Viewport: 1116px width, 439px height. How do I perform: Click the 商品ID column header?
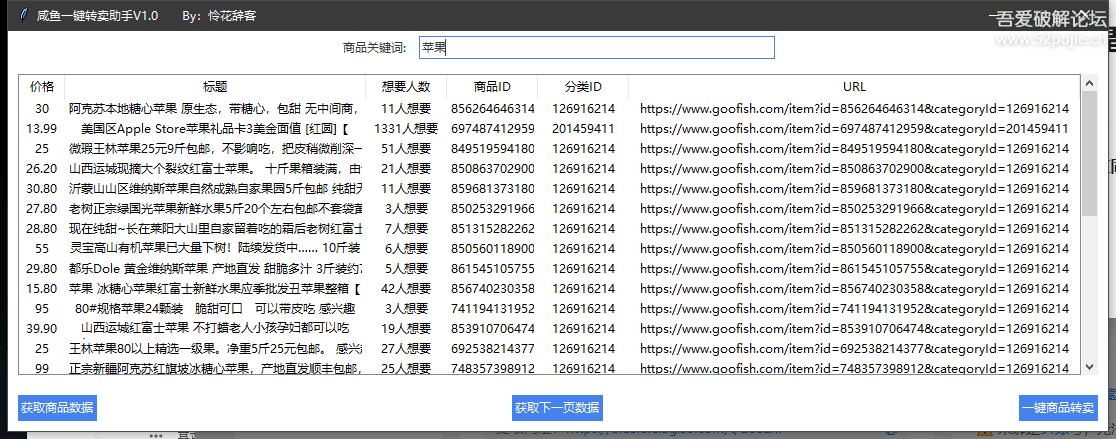[492, 87]
